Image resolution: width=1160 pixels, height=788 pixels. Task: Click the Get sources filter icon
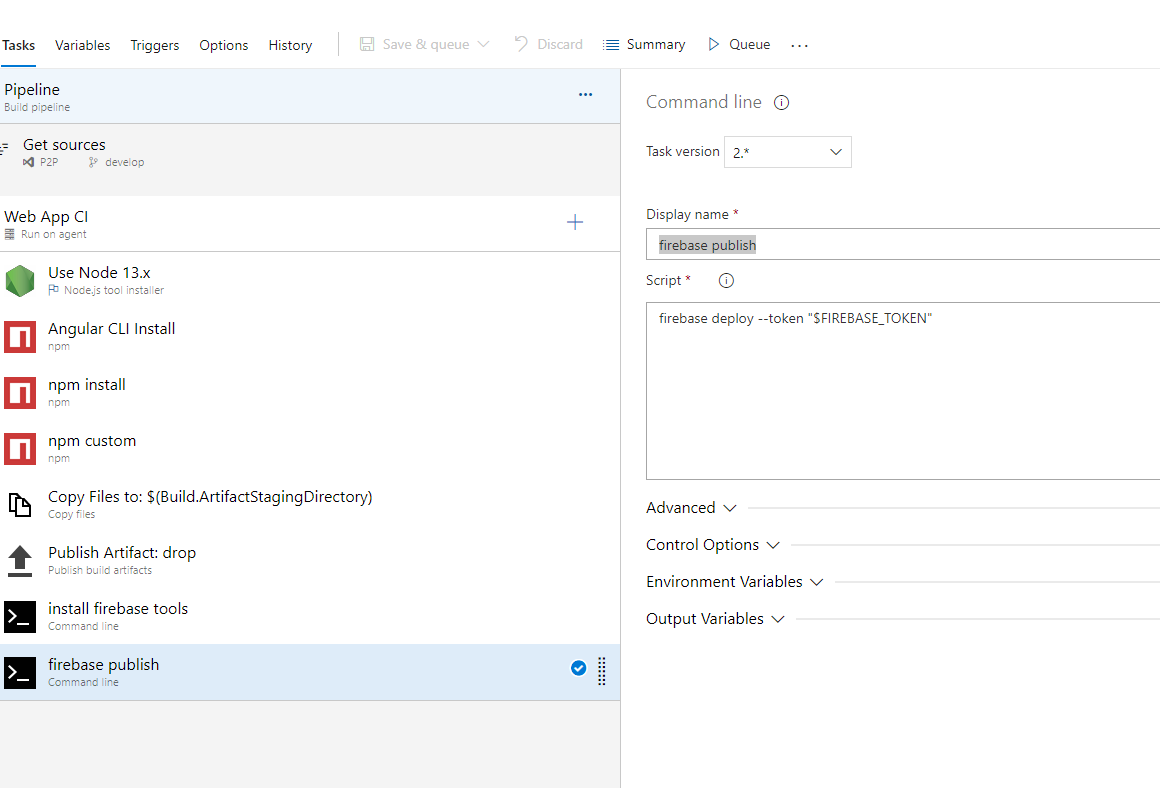tap(4, 147)
